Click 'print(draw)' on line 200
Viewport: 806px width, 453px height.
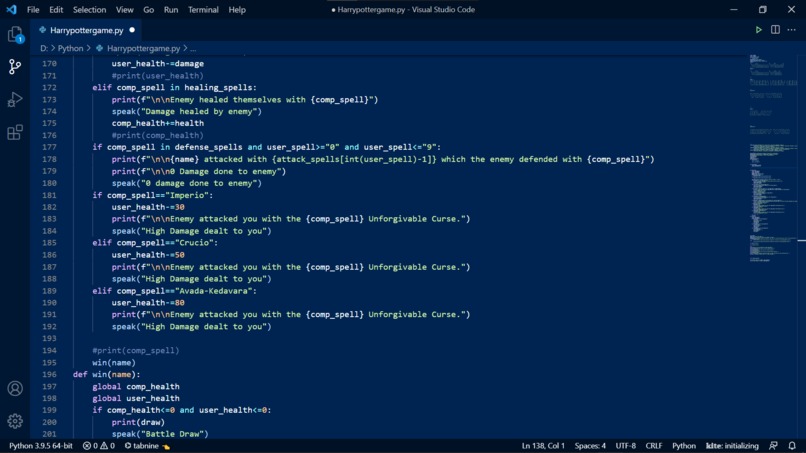(138, 422)
